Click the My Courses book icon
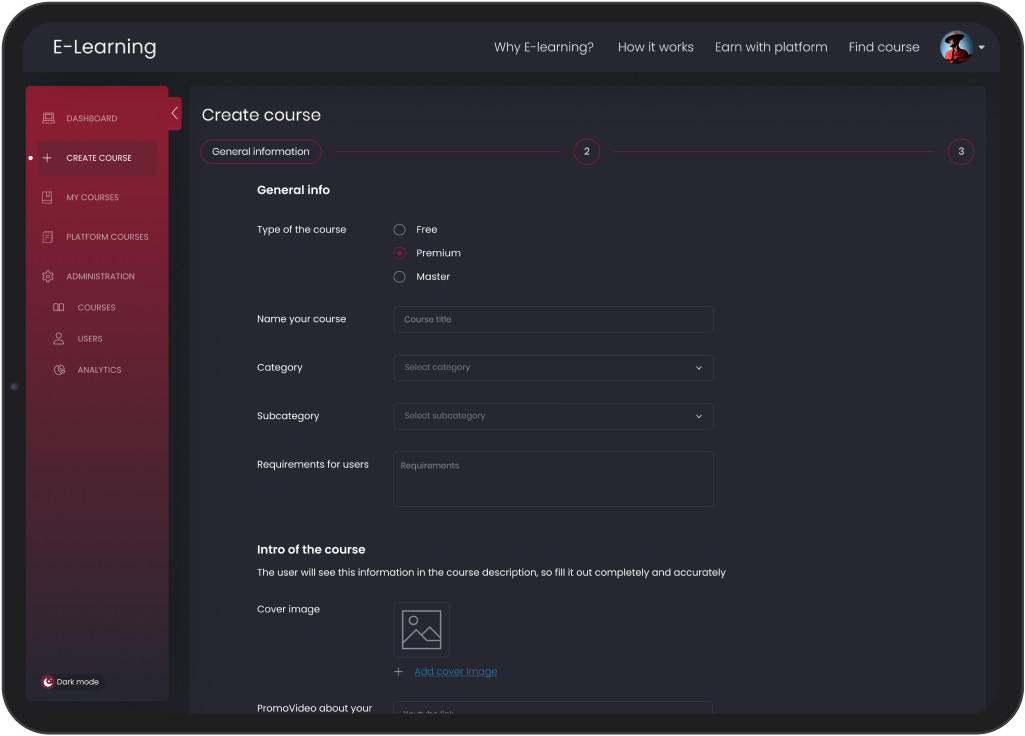The height and width of the screenshot is (736, 1025). pyautogui.click(x=48, y=198)
